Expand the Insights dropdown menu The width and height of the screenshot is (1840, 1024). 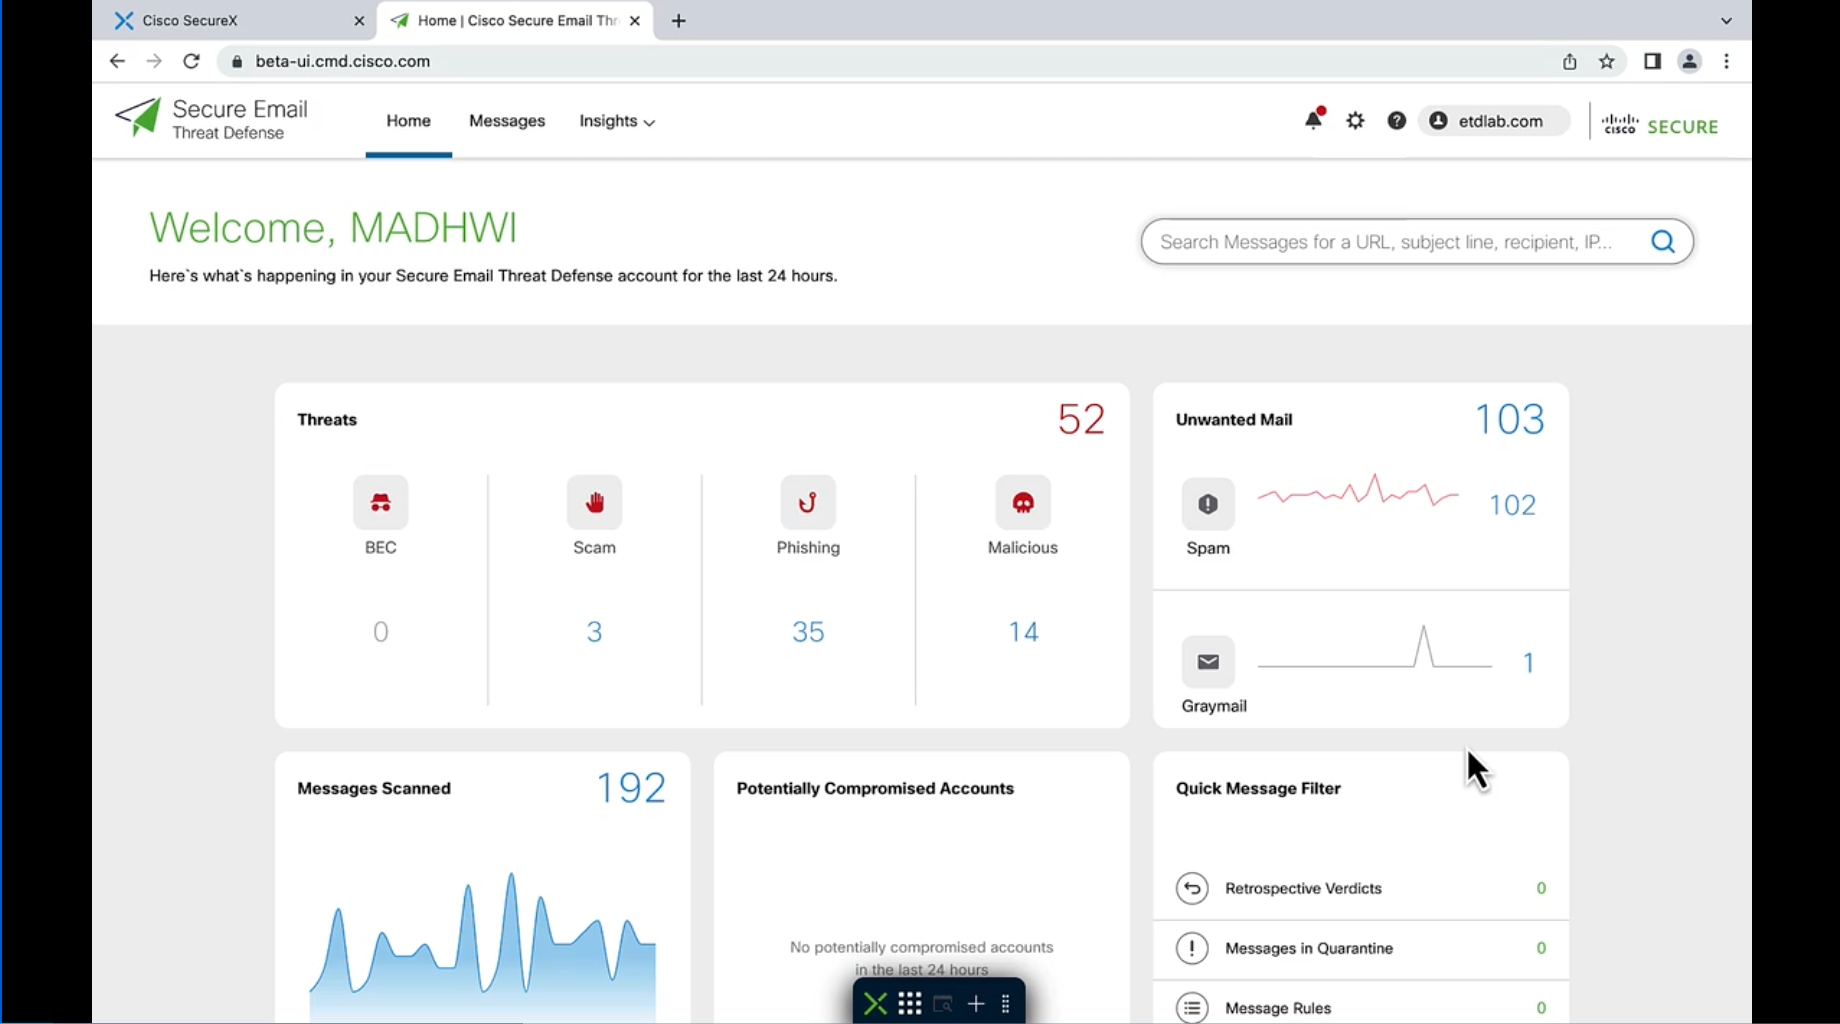[616, 121]
